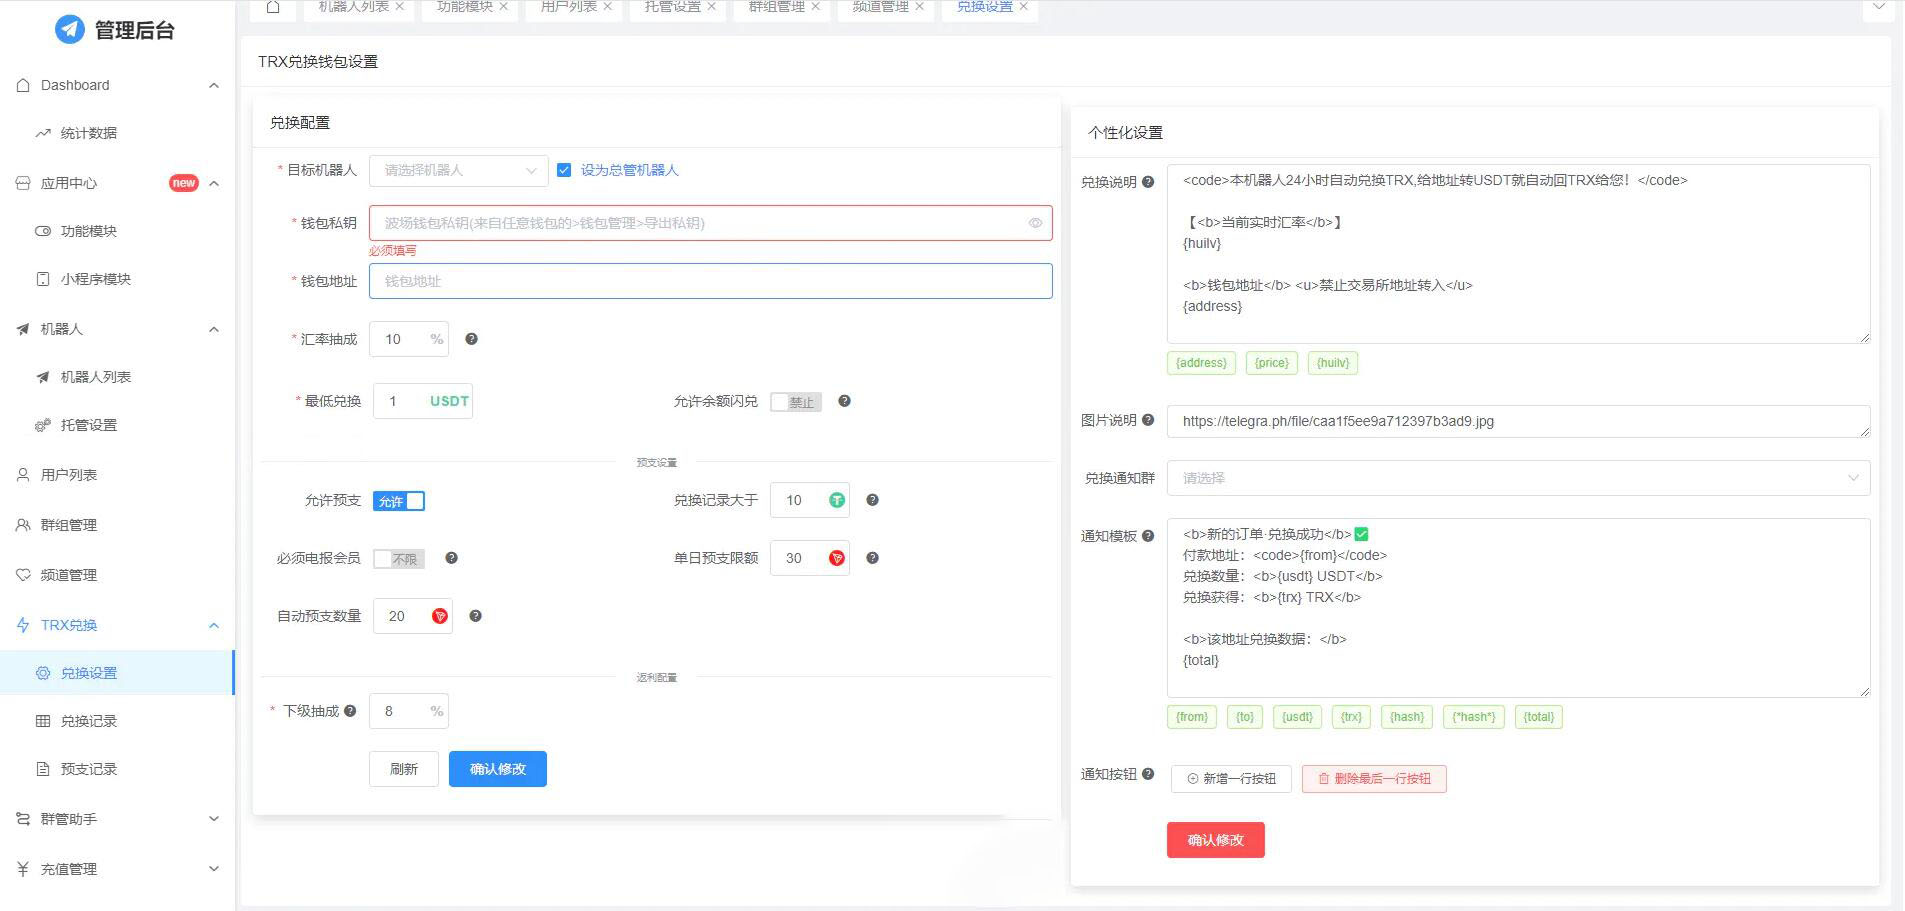Click the help icon next to 汇率抽成
Viewport: 1905px width, 911px height.
tap(471, 339)
